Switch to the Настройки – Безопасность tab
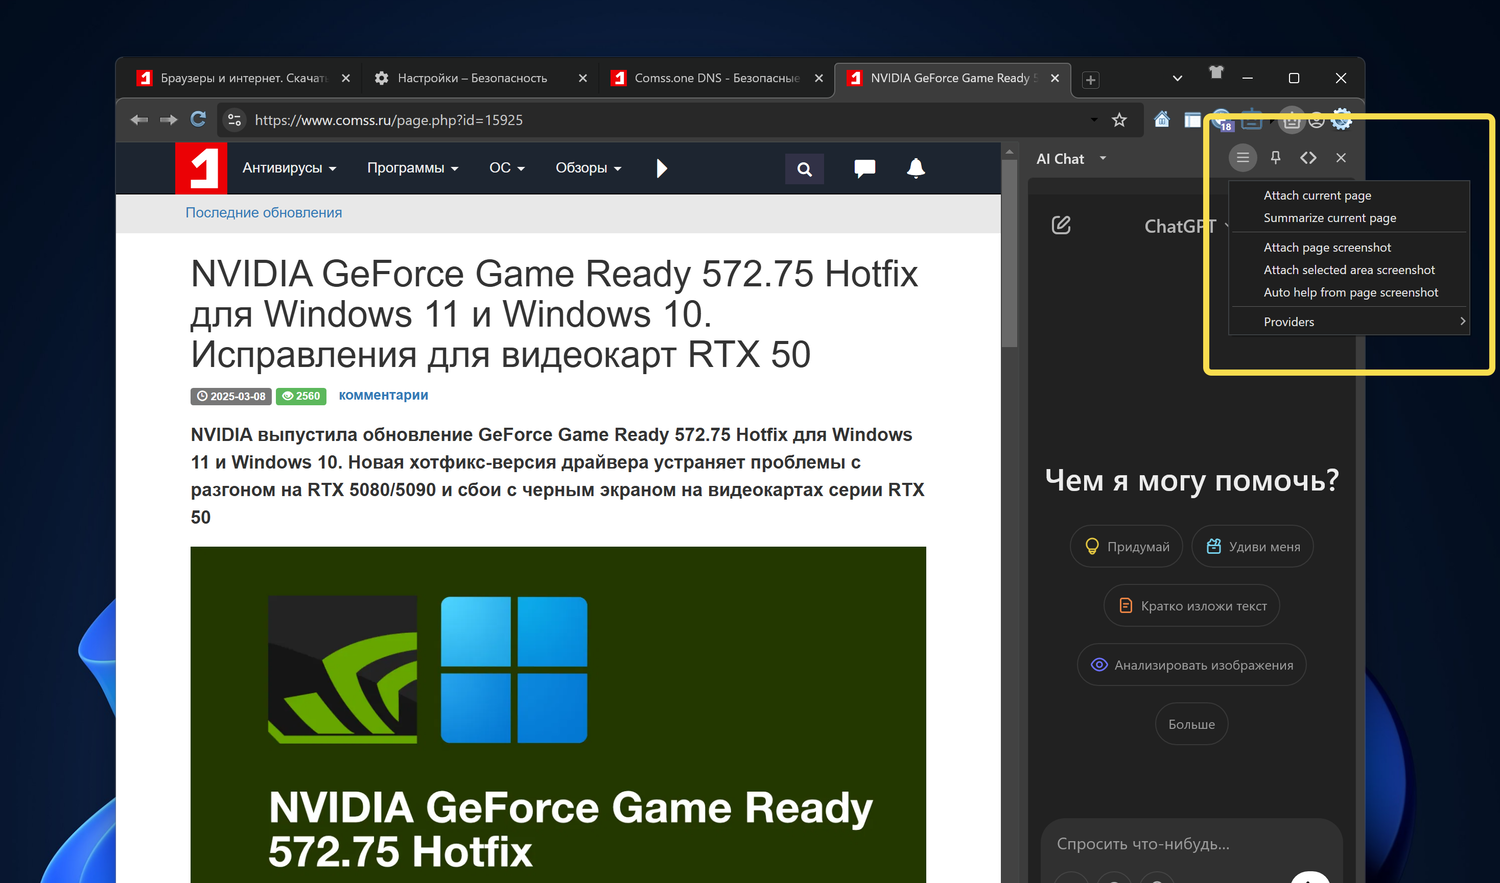 (x=472, y=78)
